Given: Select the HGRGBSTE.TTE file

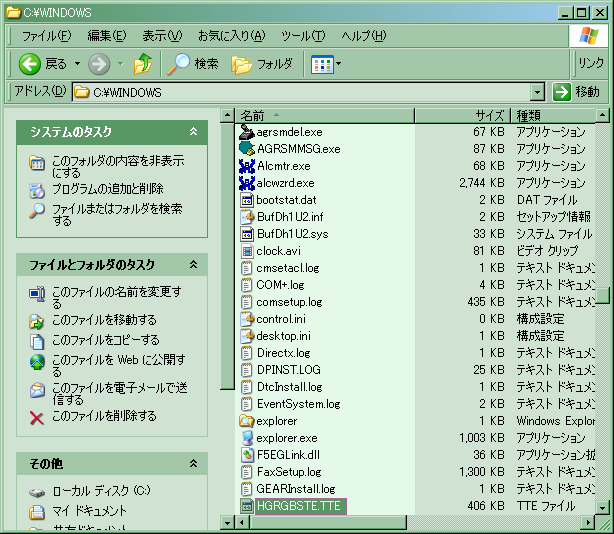Looking at the screenshot, I should pyautogui.click(x=299, y=506).
